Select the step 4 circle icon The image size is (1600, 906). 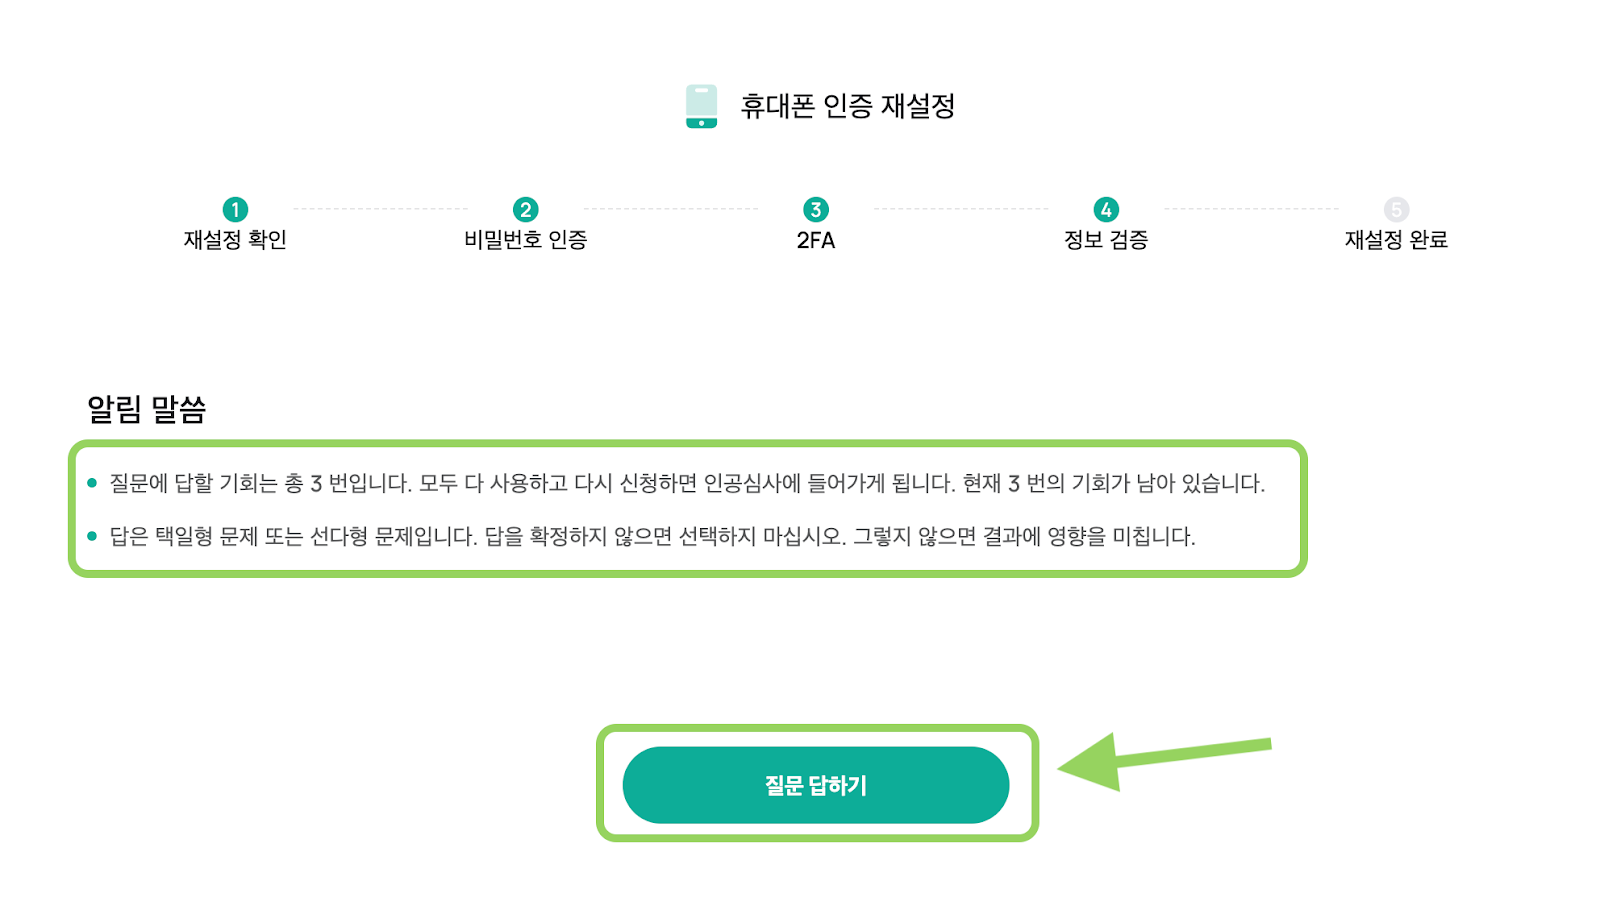coord(1106,209)
